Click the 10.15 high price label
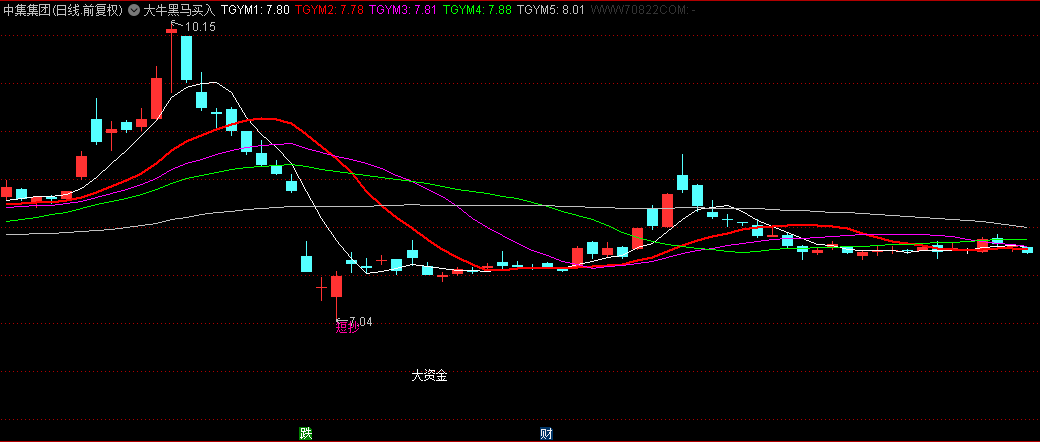1040x442 pixels. (200, 27)
